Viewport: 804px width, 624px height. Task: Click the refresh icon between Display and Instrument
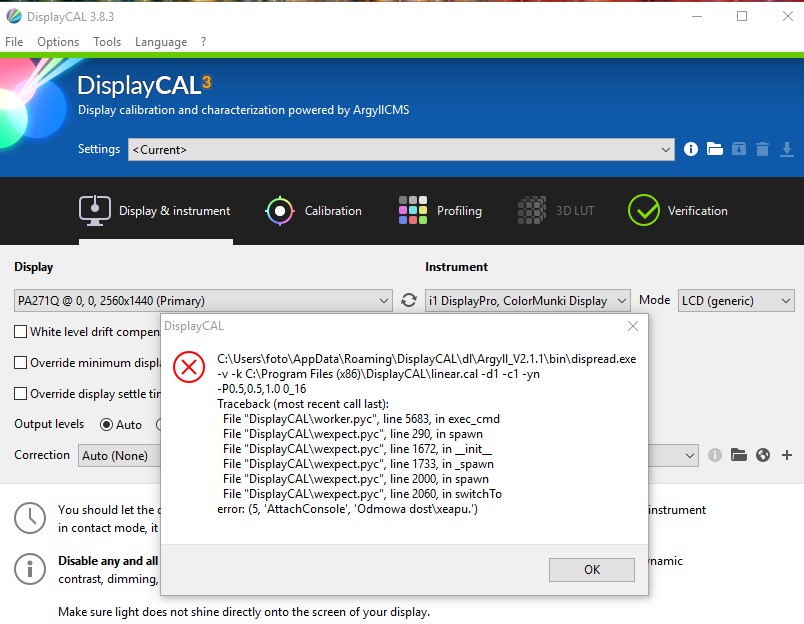[x=408, y=300]
